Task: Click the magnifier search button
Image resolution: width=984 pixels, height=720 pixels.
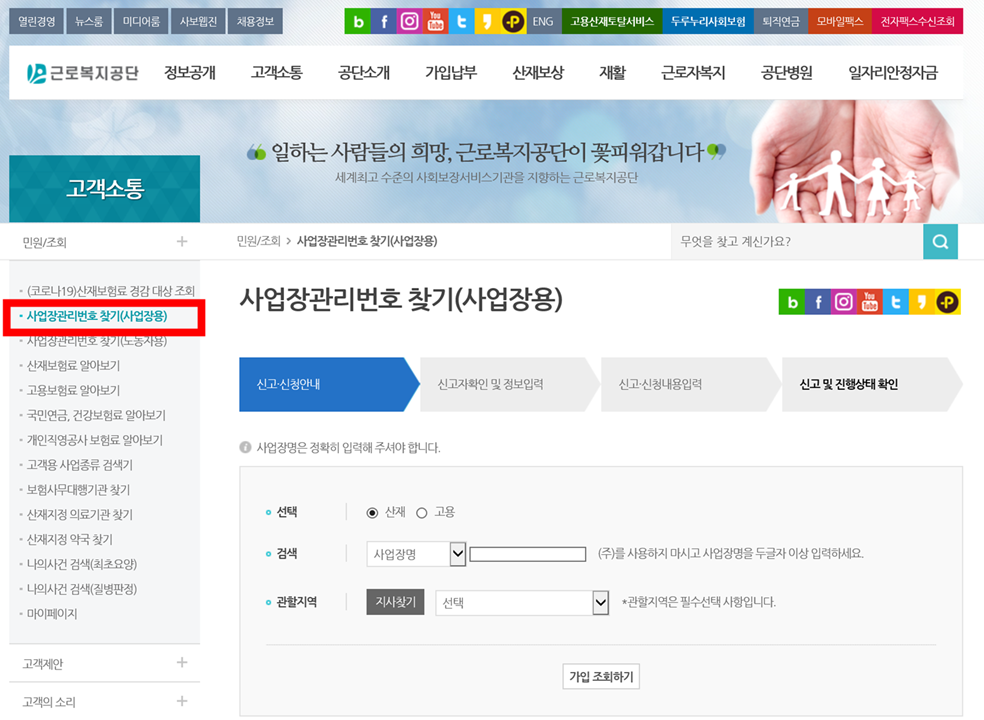Action: (940, 242)
